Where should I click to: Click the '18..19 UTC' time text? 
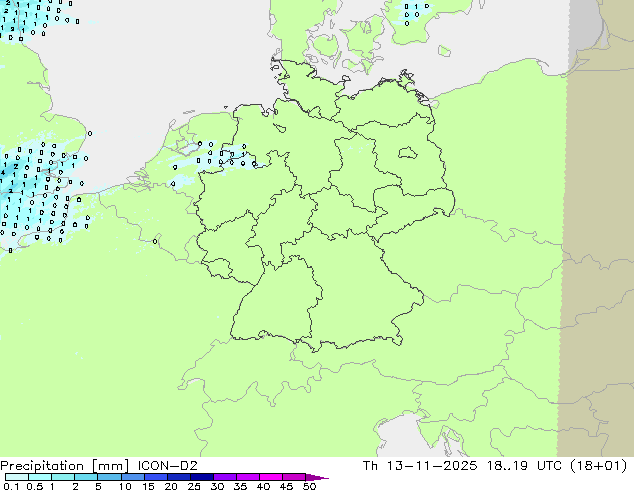pyautogui.click(x=525, y=466)
